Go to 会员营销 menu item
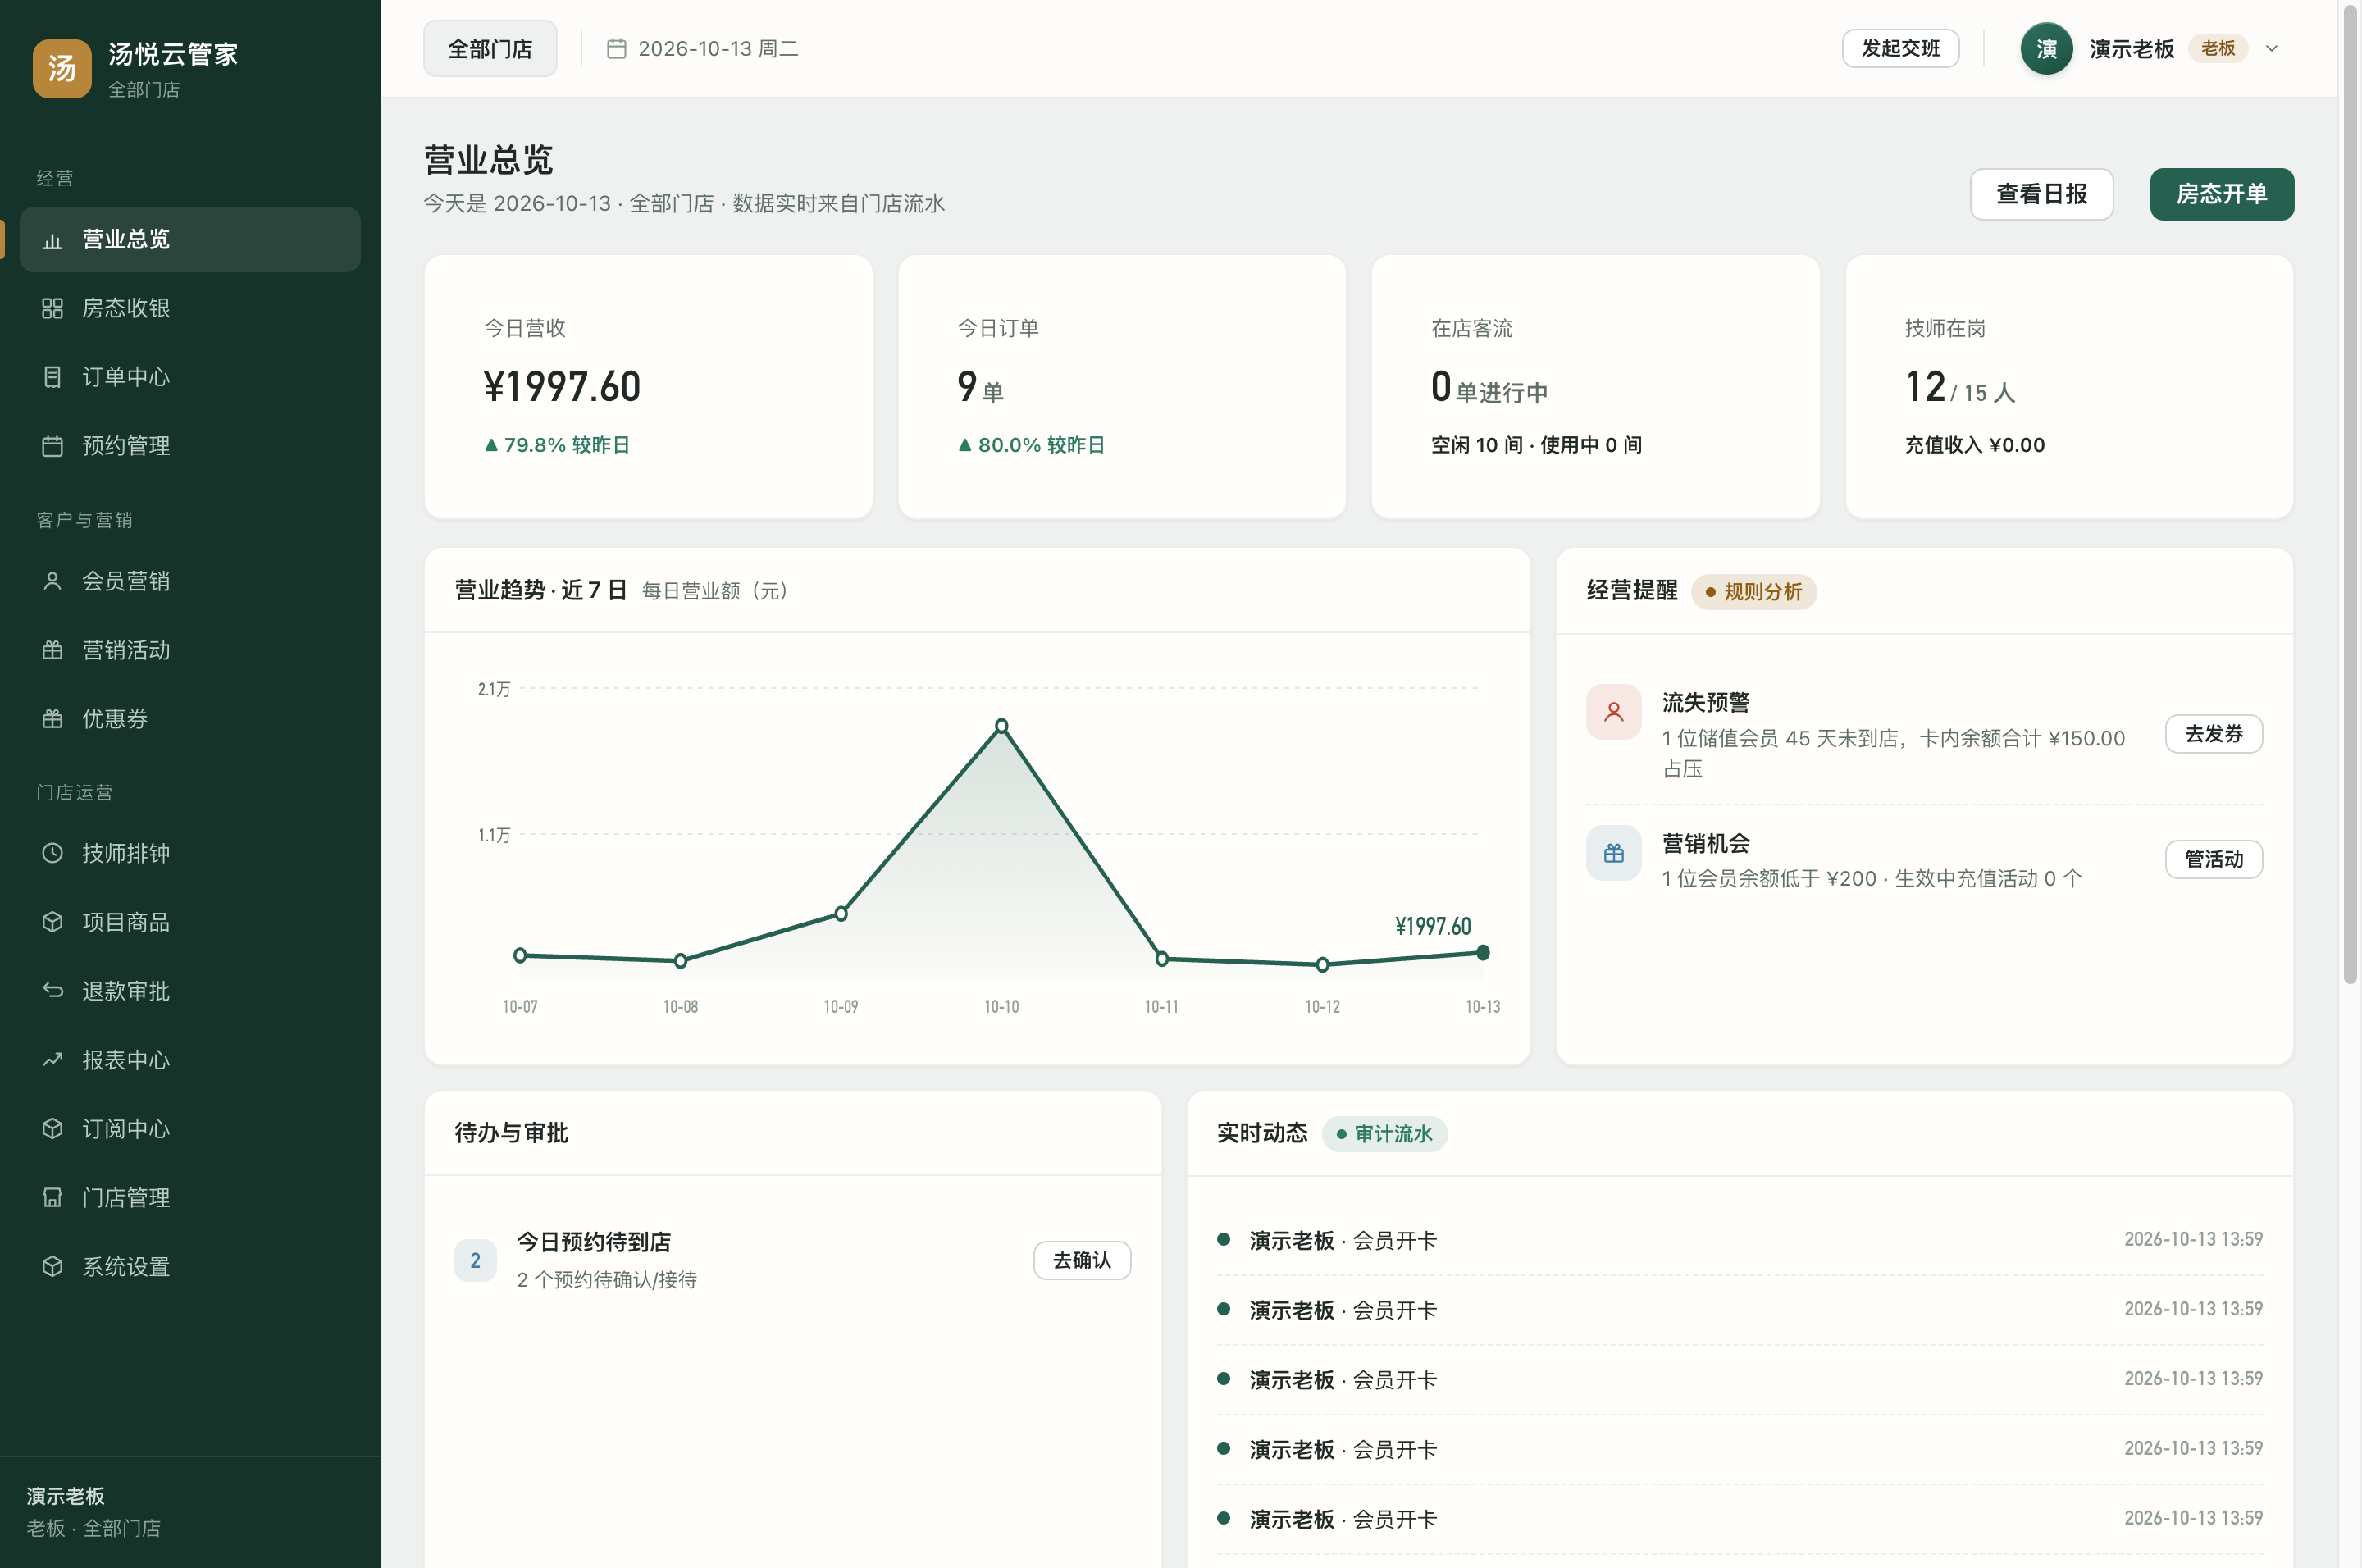Image resolution: width=2362 pixels, height=1568 pixels. [x=190, y=581]
